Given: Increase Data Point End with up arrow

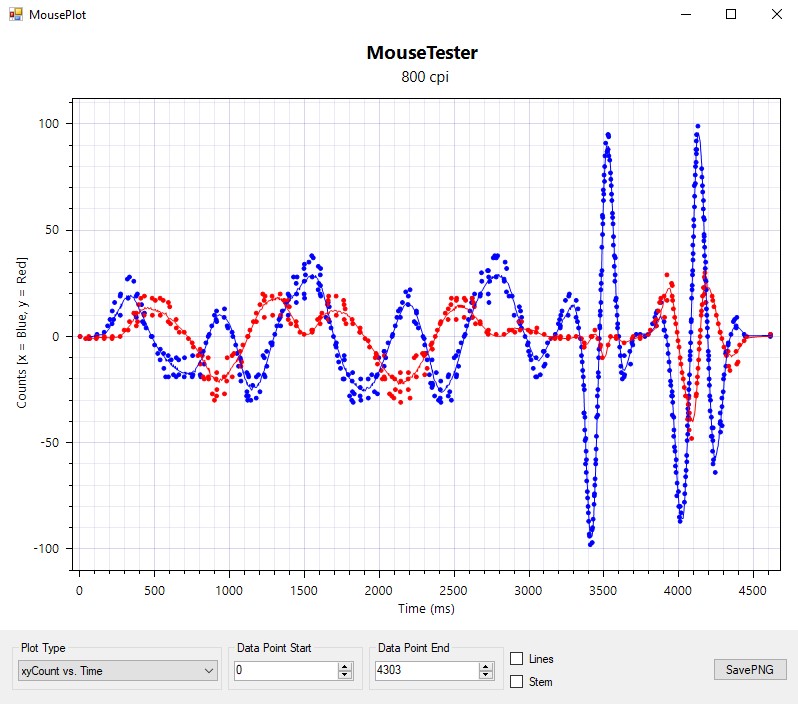Looking at the screenshot, I should click(486, 667).
